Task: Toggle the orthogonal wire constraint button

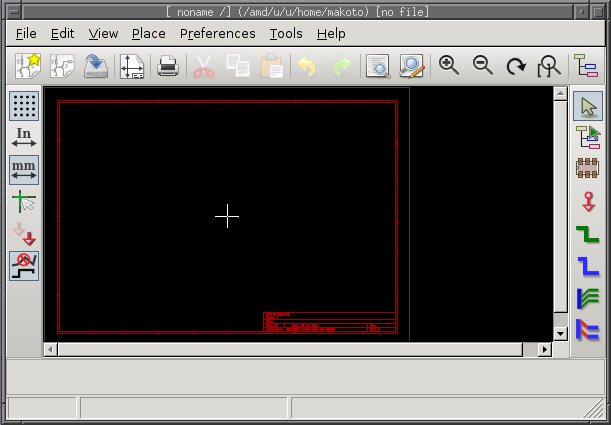Action: [x=25, y=265]
